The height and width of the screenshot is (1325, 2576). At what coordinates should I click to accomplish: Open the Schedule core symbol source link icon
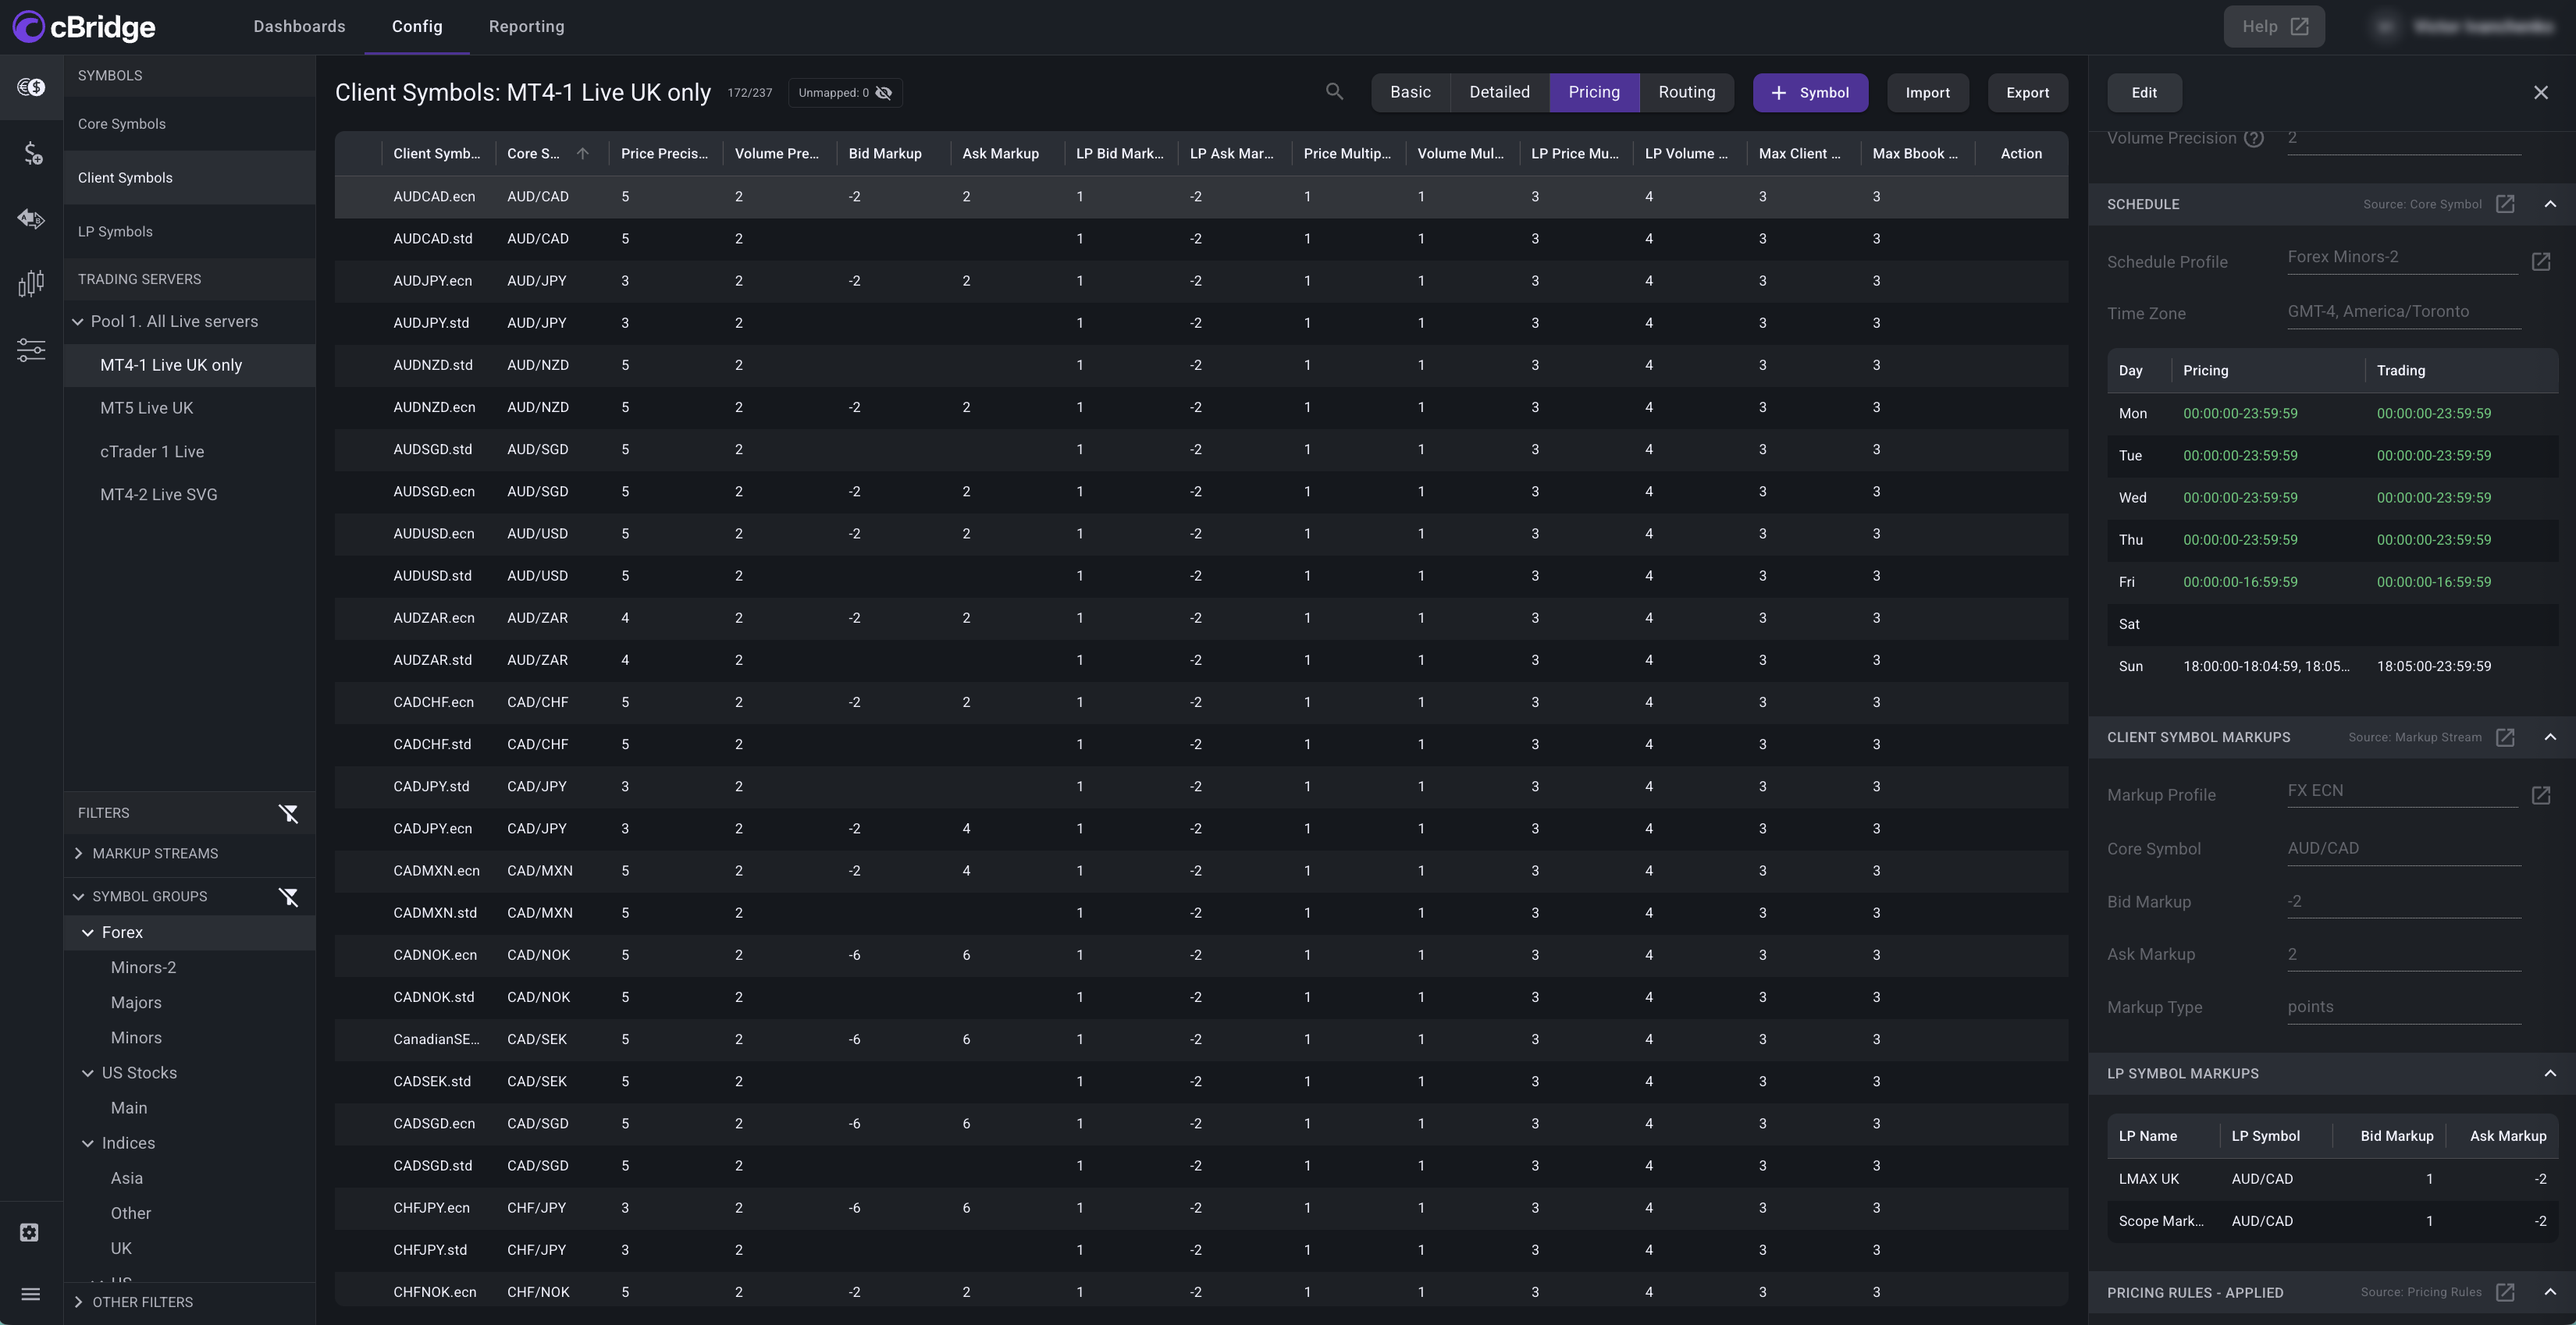click(x=2505, y=204)
